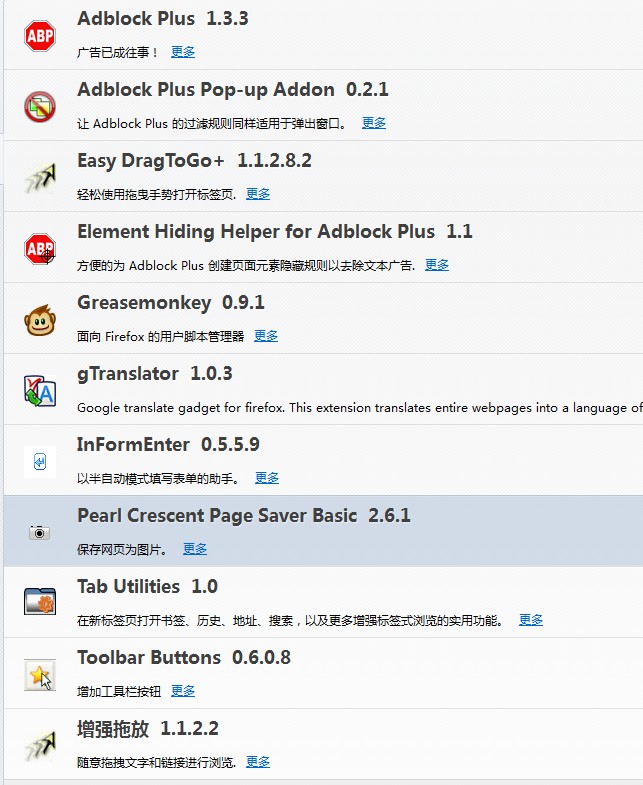Click the Element Hiding Helper ABP icon
This screenshot has width=643, height=785.
(x=40, y=249)
